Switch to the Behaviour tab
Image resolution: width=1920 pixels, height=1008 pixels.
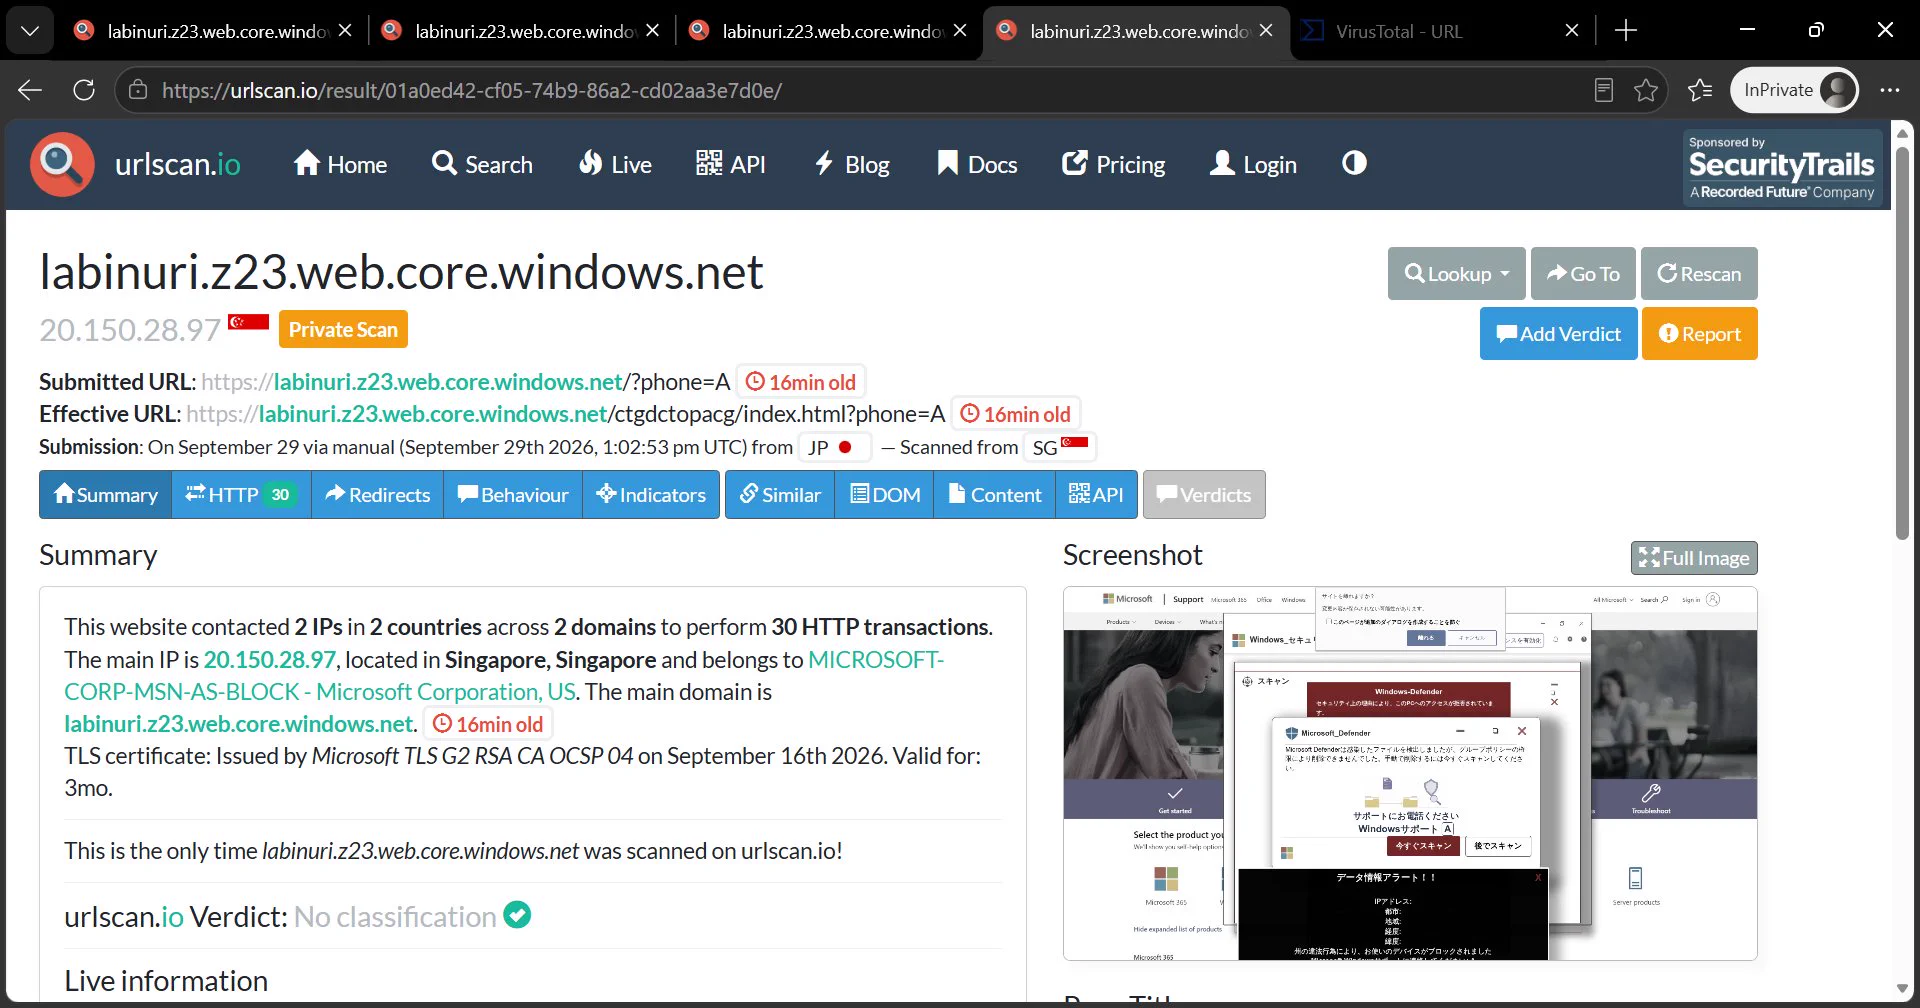coord(513,495)
